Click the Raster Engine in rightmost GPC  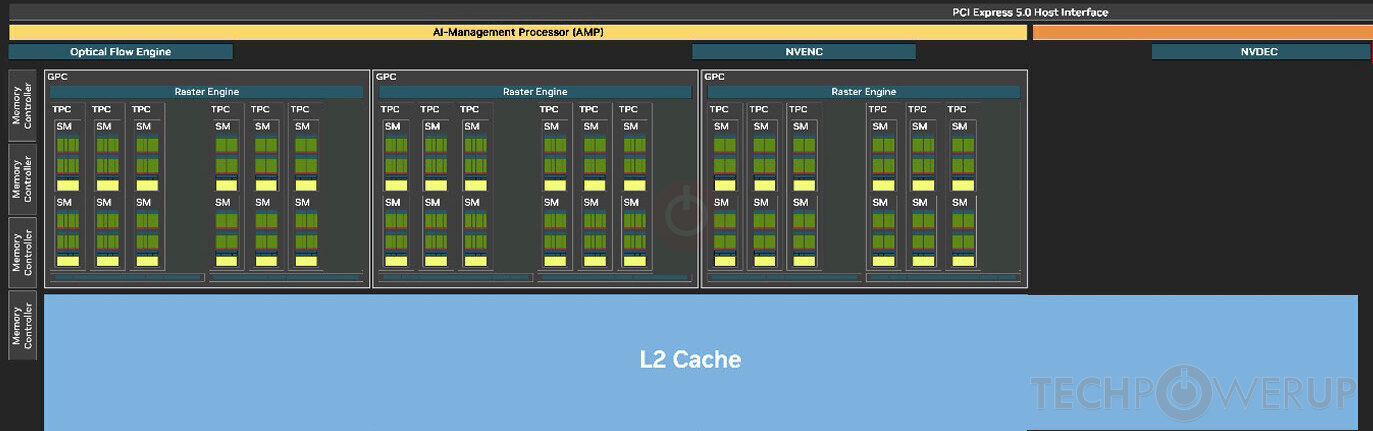tap(863, 92)
